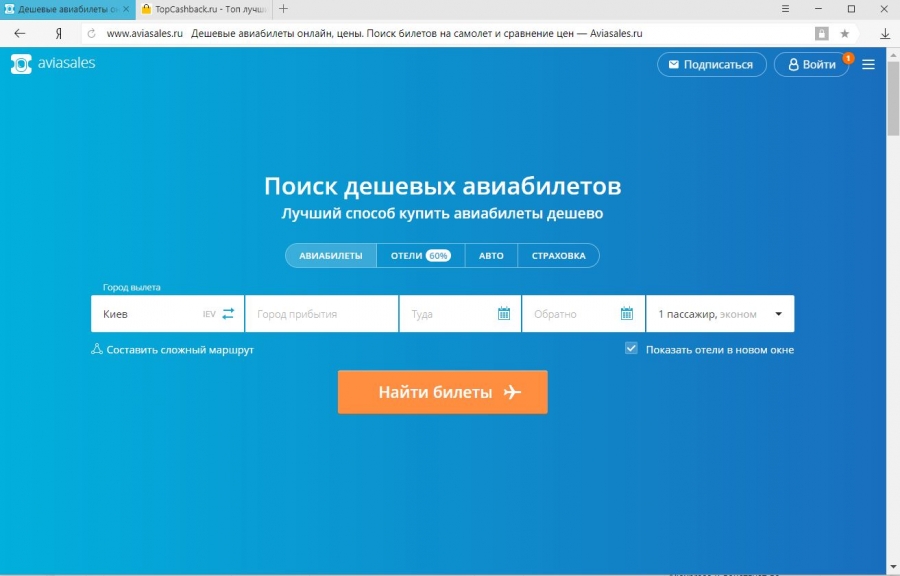
Task: Click the Aviasales logo icon
Action: click(21, 64)
